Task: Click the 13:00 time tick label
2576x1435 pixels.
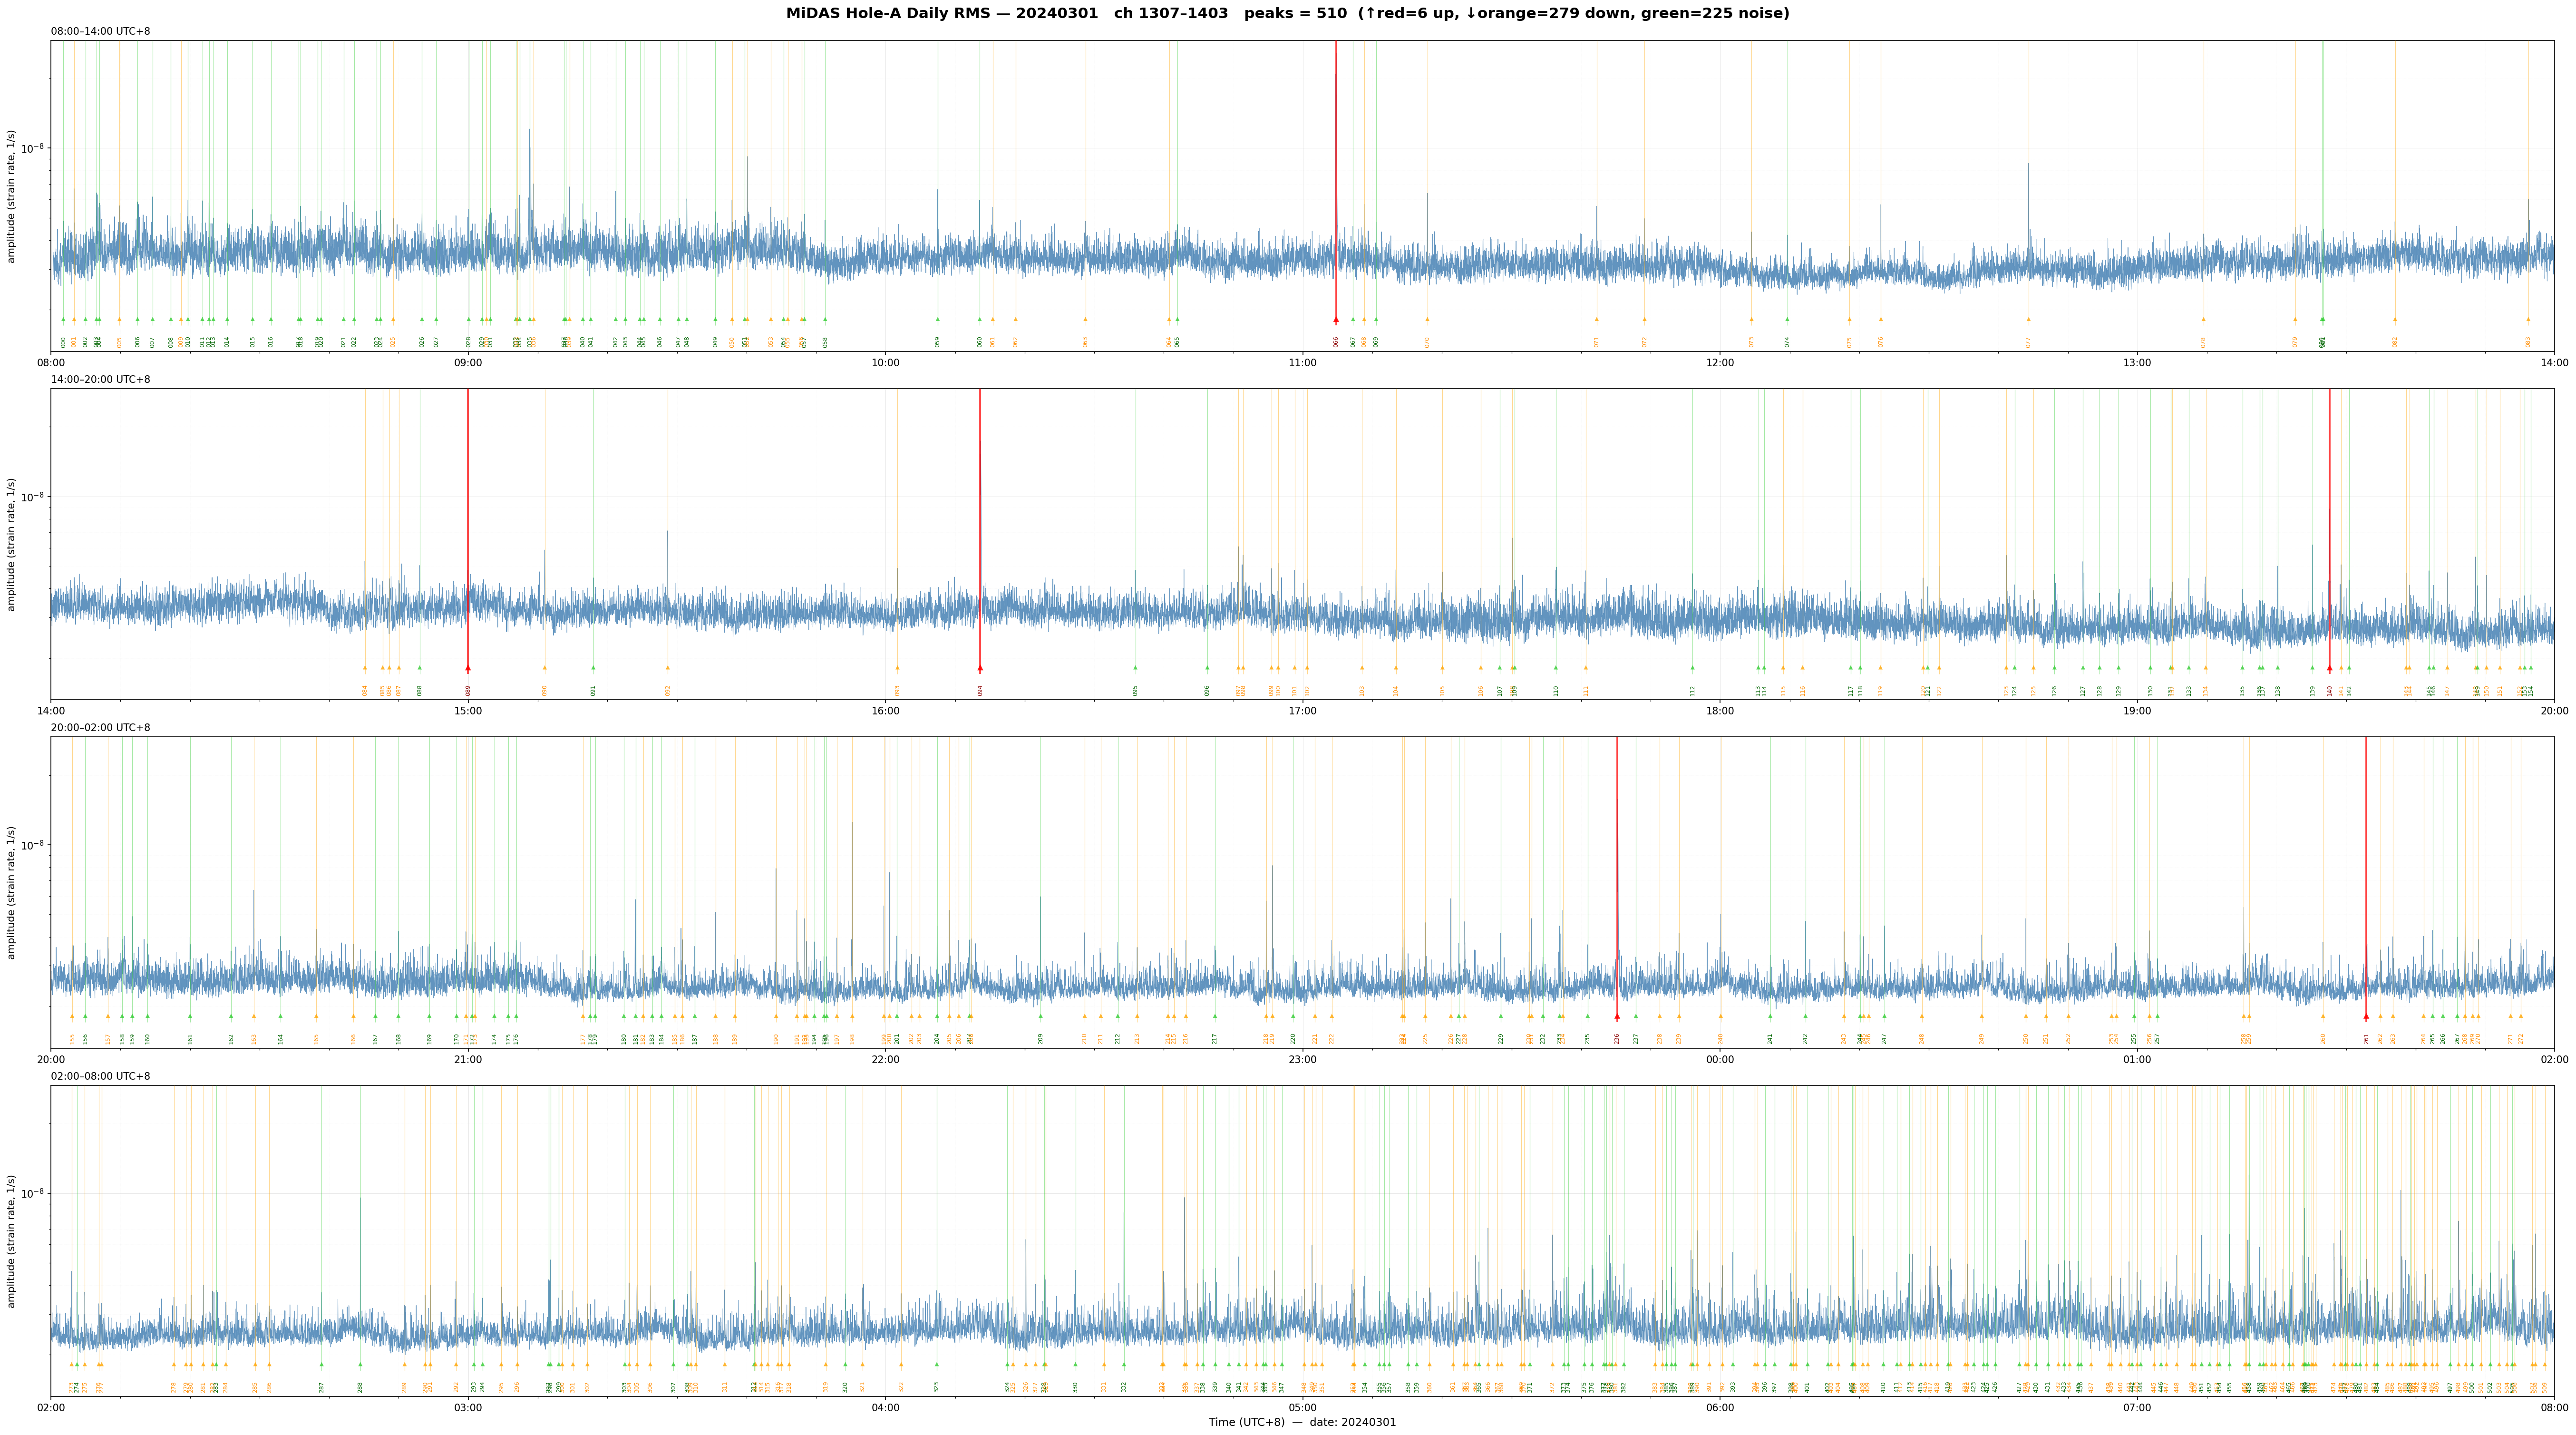Action: tap(2137, 363)
